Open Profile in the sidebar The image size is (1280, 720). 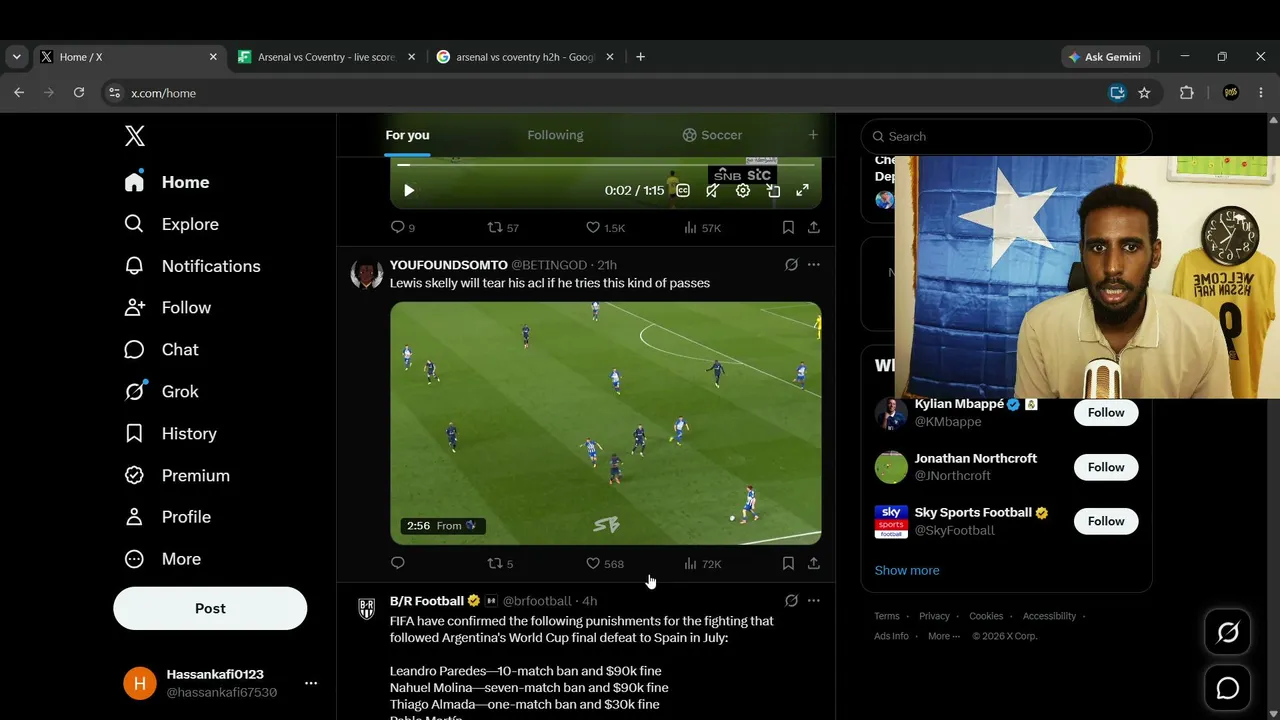tap(167, 517)
